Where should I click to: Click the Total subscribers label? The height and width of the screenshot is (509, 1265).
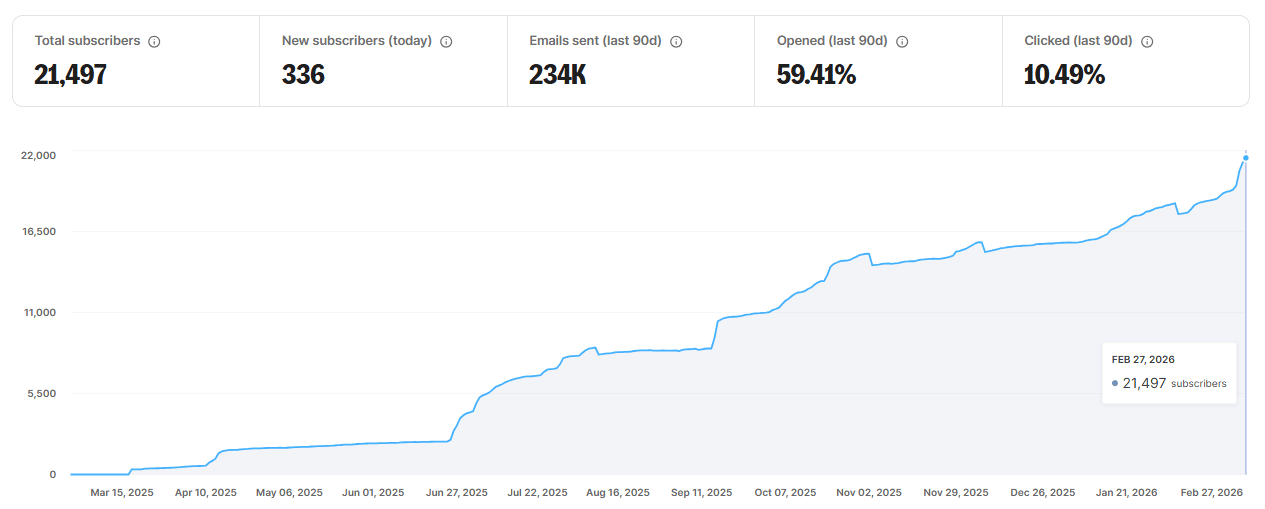click(x=87, y=41)
